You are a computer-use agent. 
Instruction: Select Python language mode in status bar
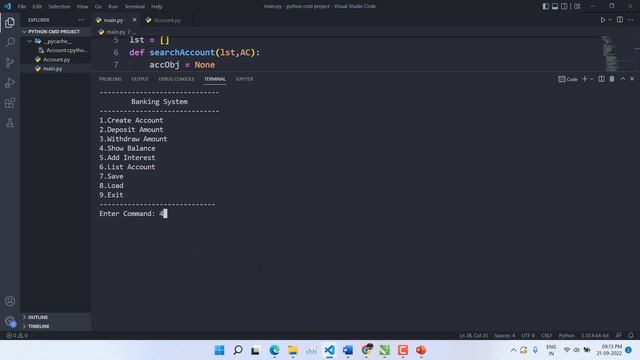566,335
